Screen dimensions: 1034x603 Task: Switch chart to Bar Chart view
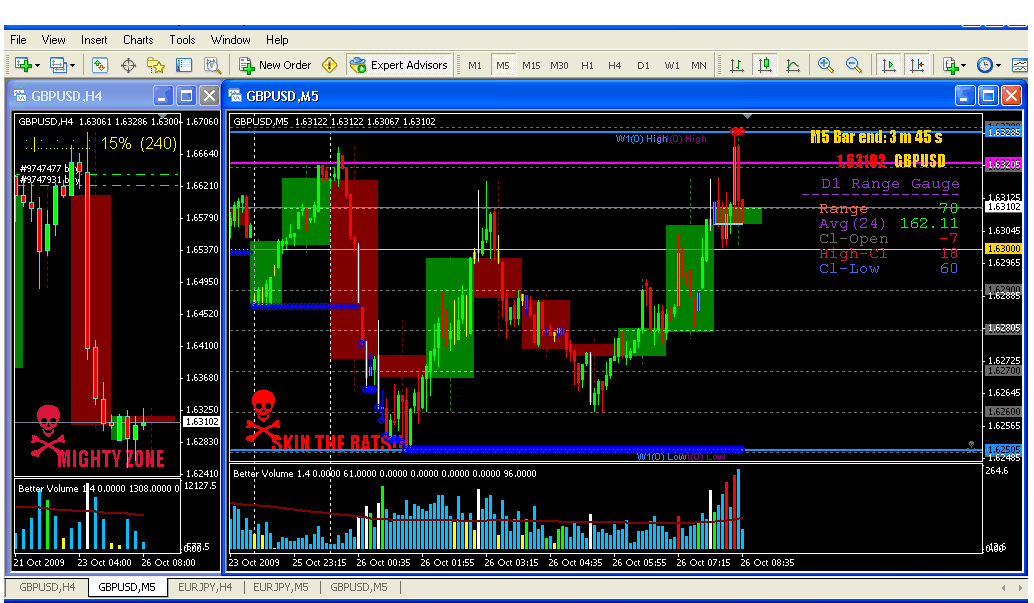(x=737, y=65)
